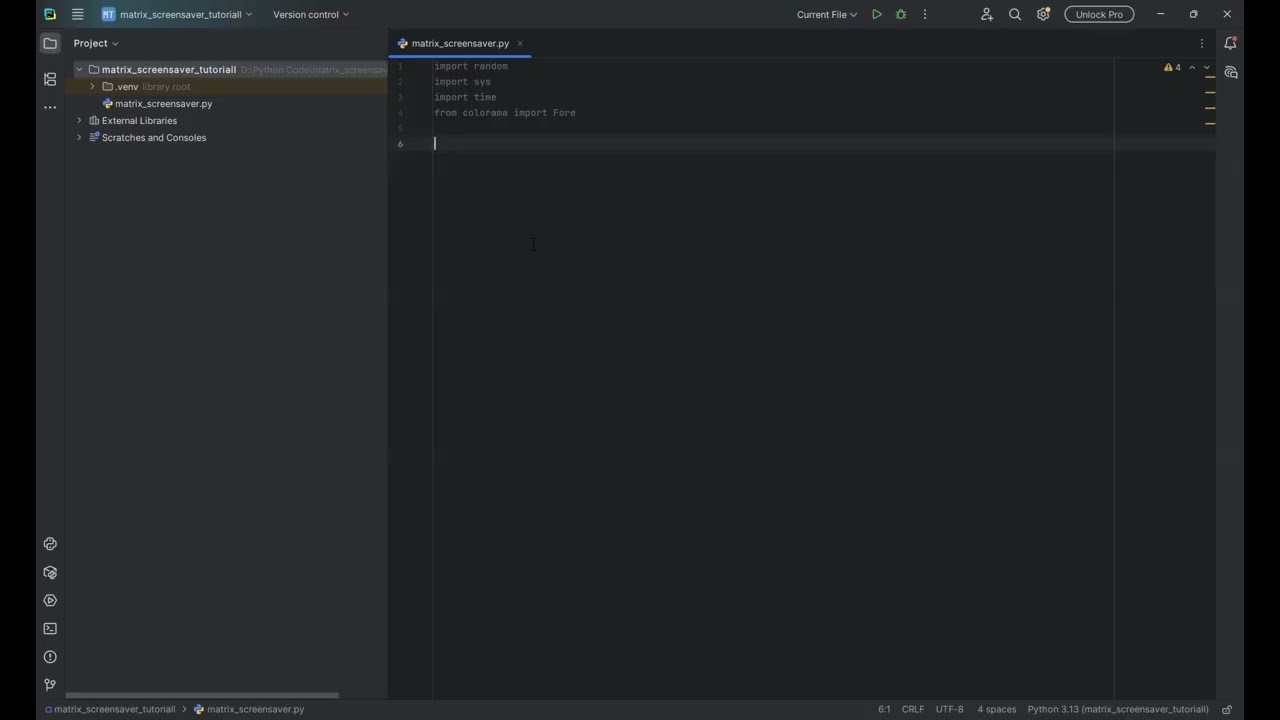Viewport: 1280px width, 720px height.
Task: Open Python 3.13 interpreter selector
Action: [1118, 709]
